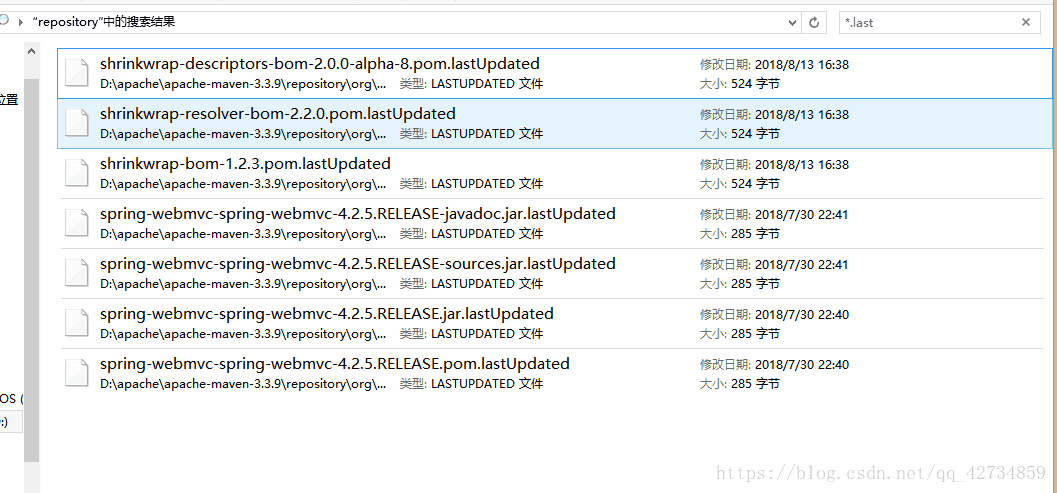Click file icon of spring-webmvc-4.2.5.RELEASE.pom.lastUpdated
Image resolution: width=1057 pixels, height=493 pixels.
pos(77,374)
